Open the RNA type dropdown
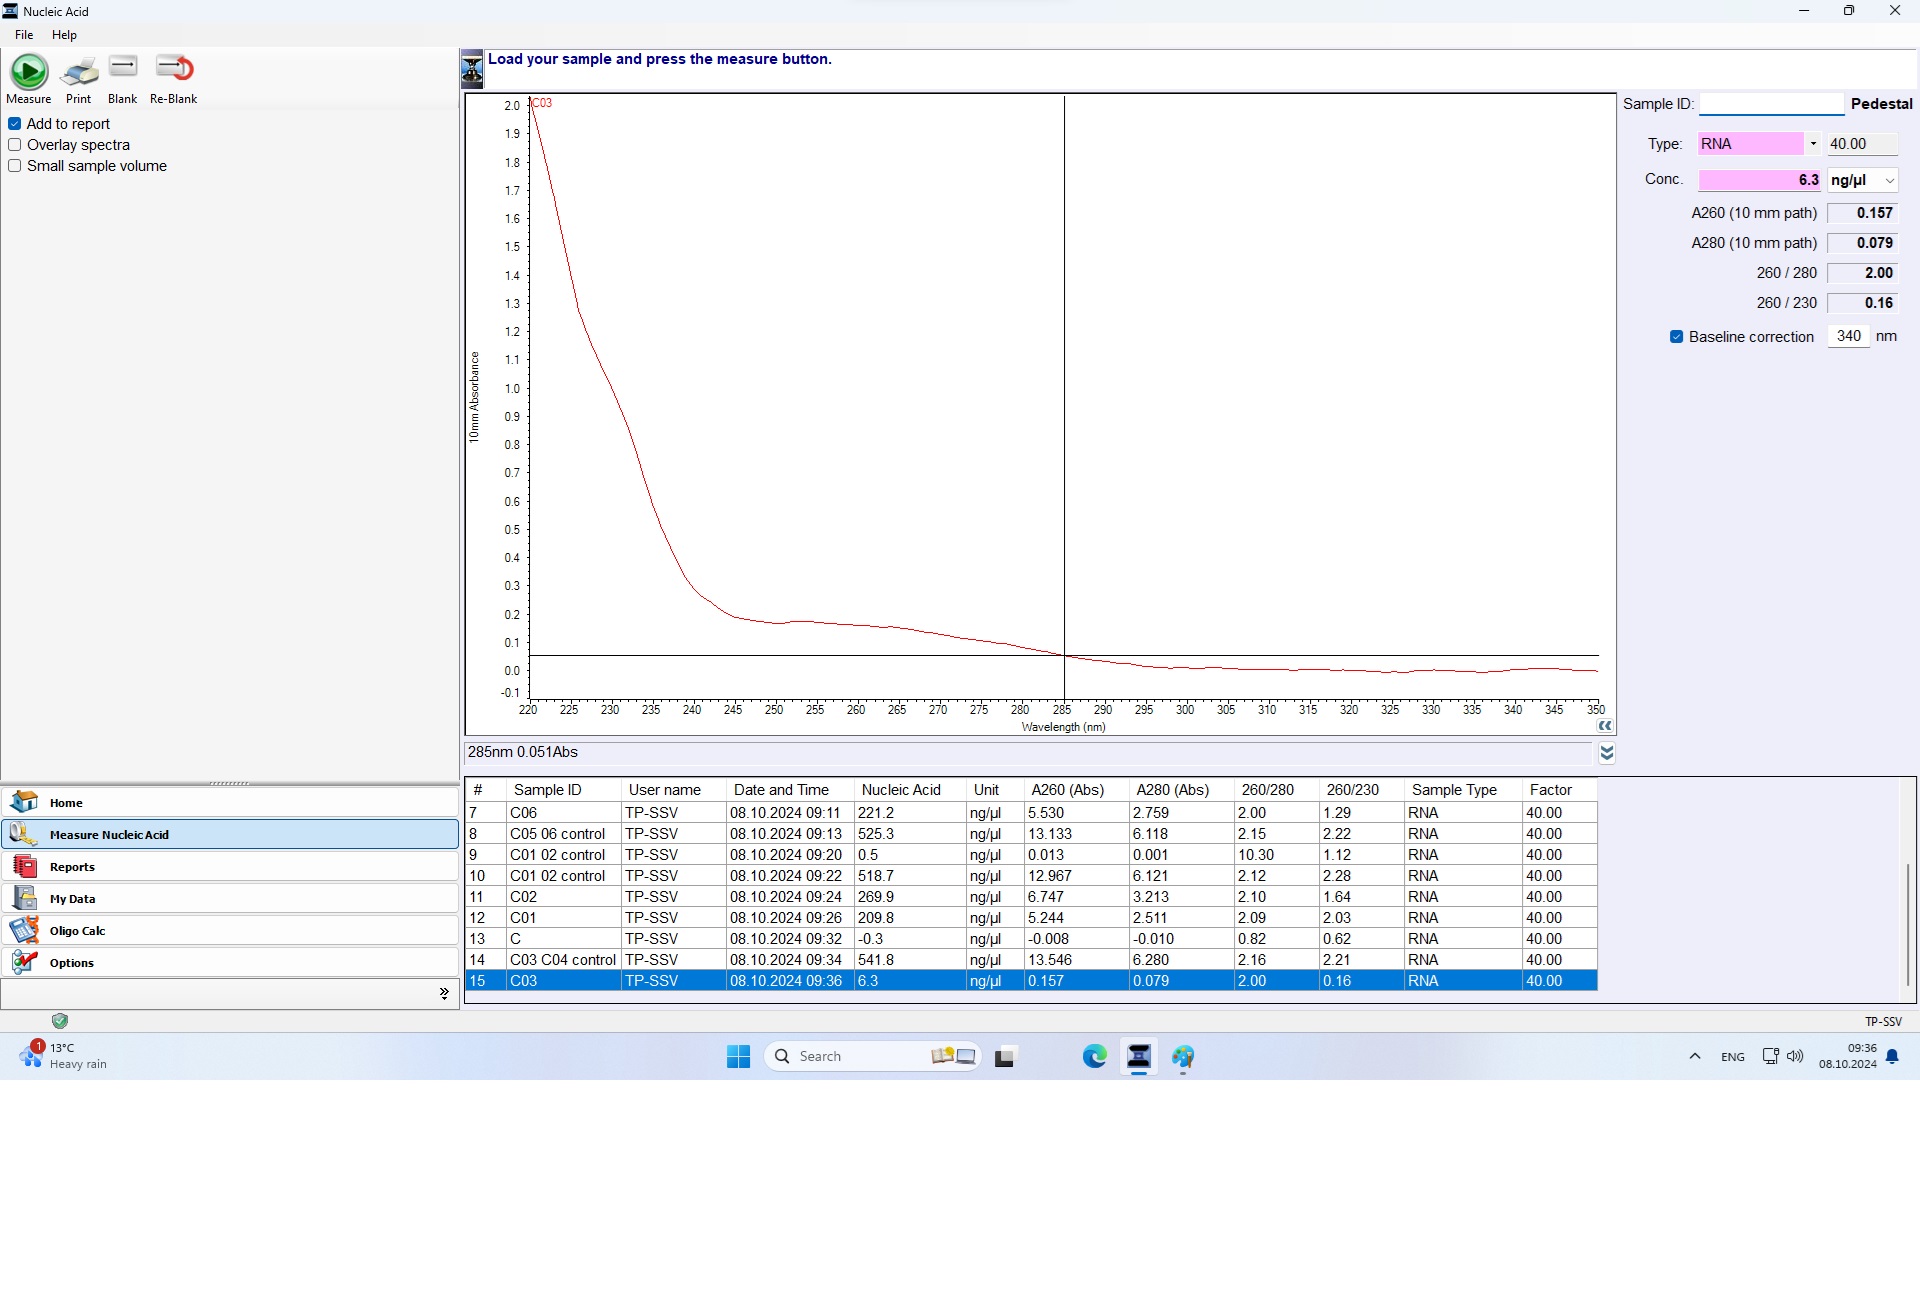This screenshot has height=1312, width=1920. click(x=1813, y=144)
